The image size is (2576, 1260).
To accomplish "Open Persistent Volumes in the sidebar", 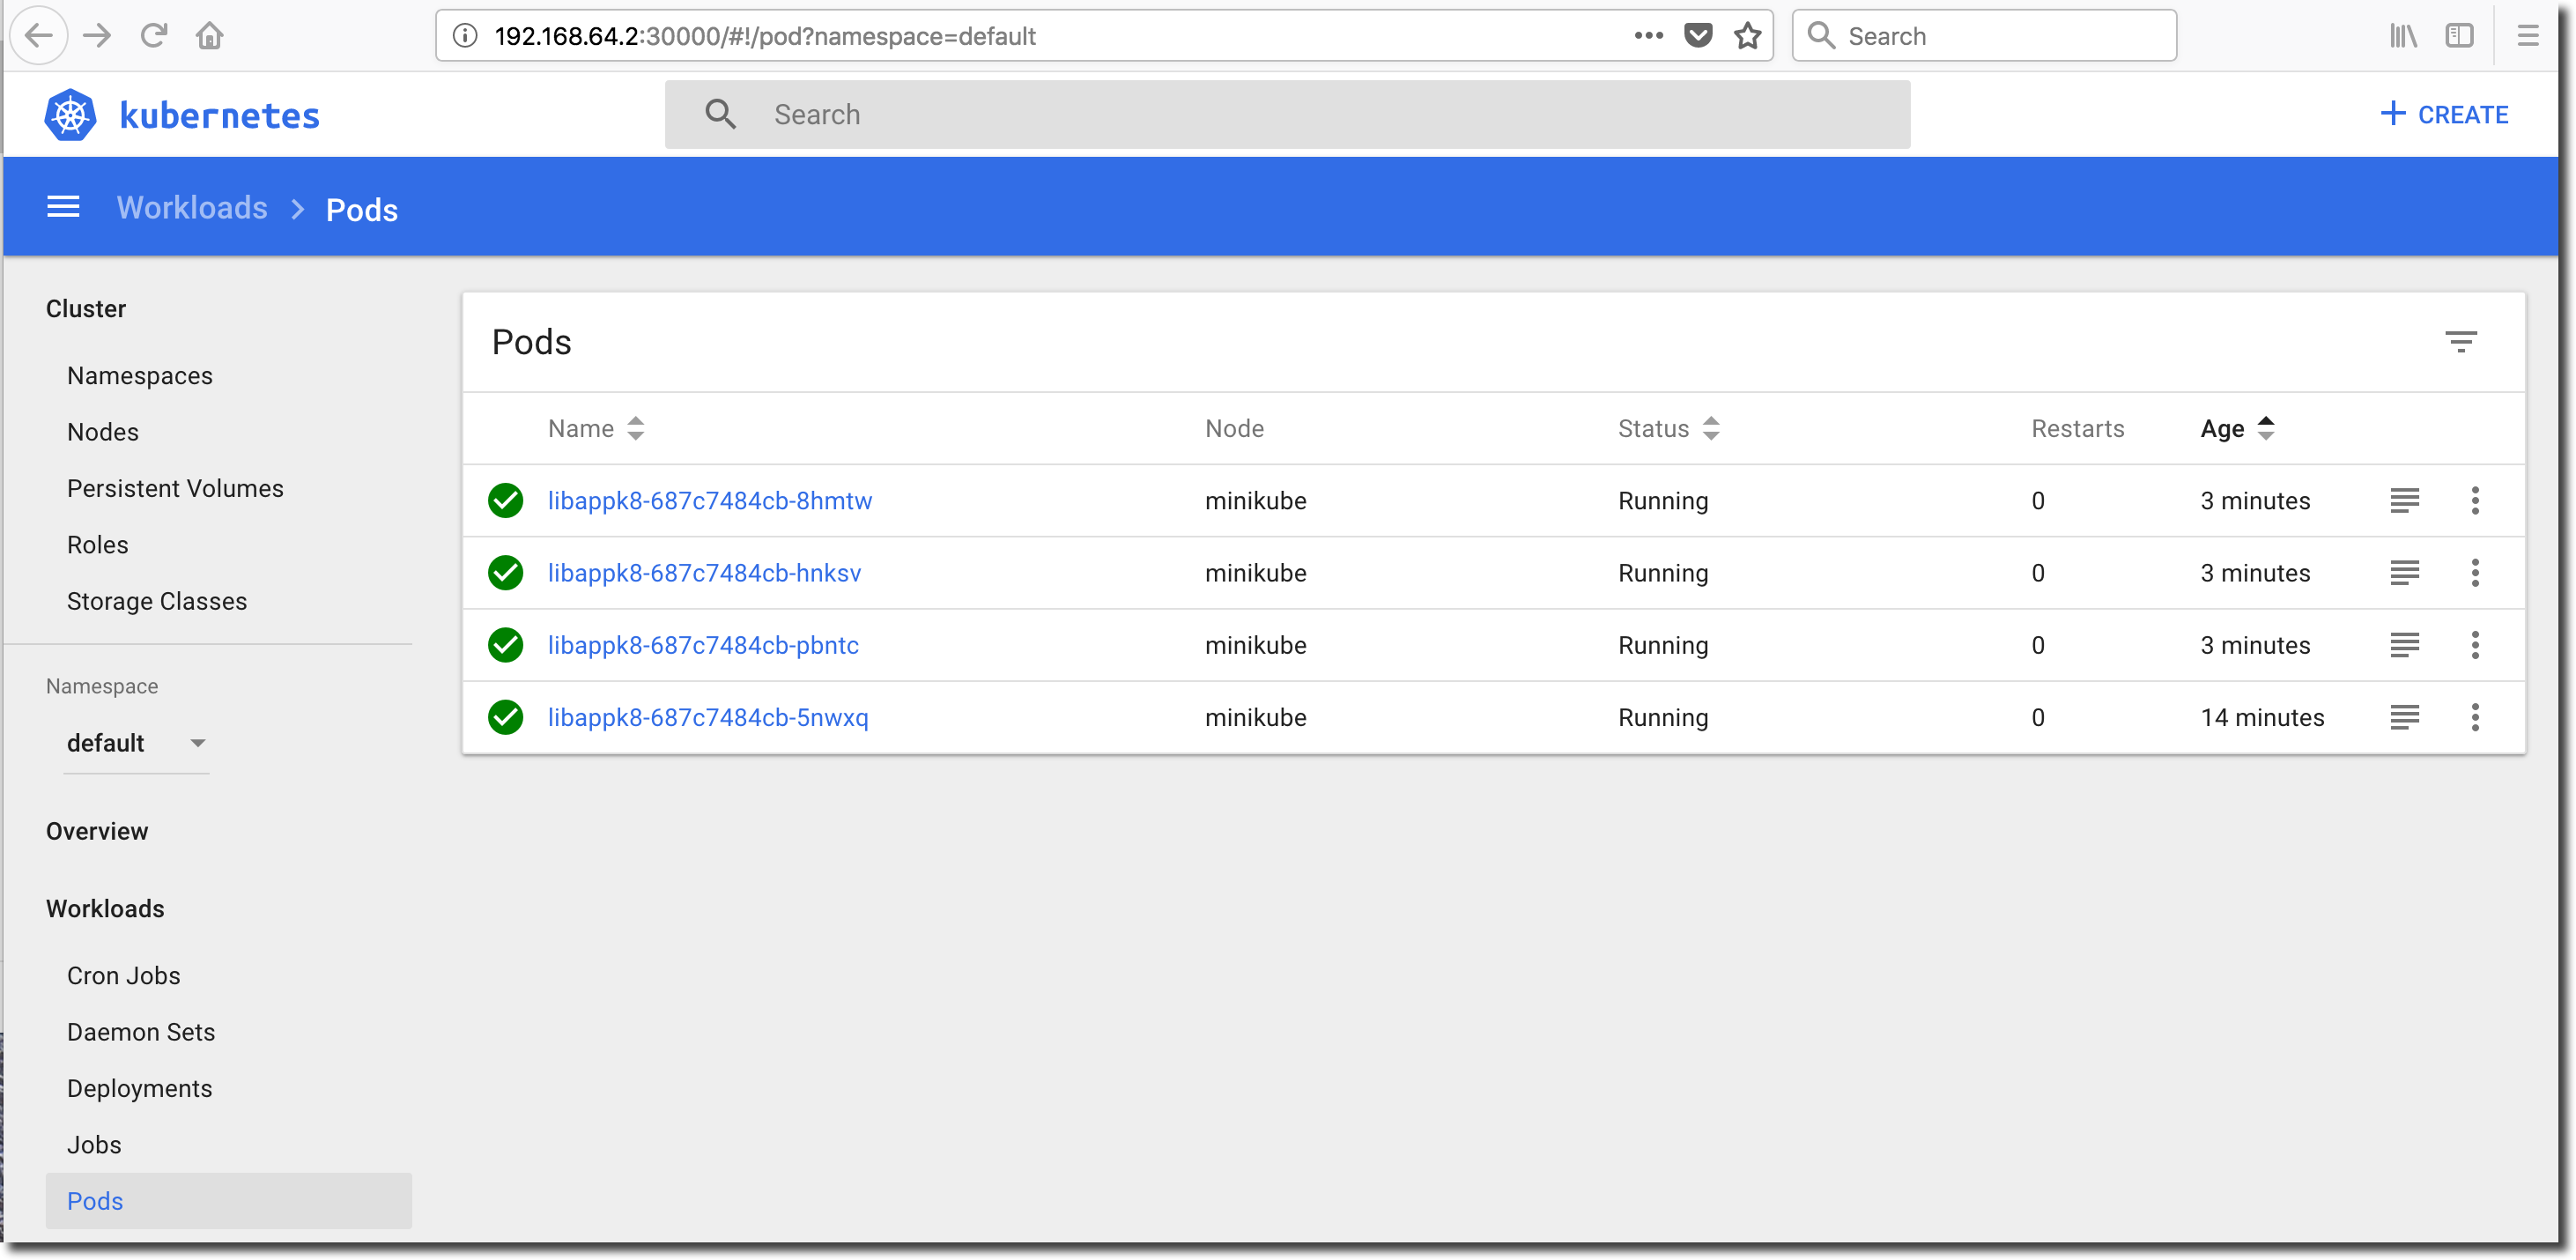I will point(175,488).
